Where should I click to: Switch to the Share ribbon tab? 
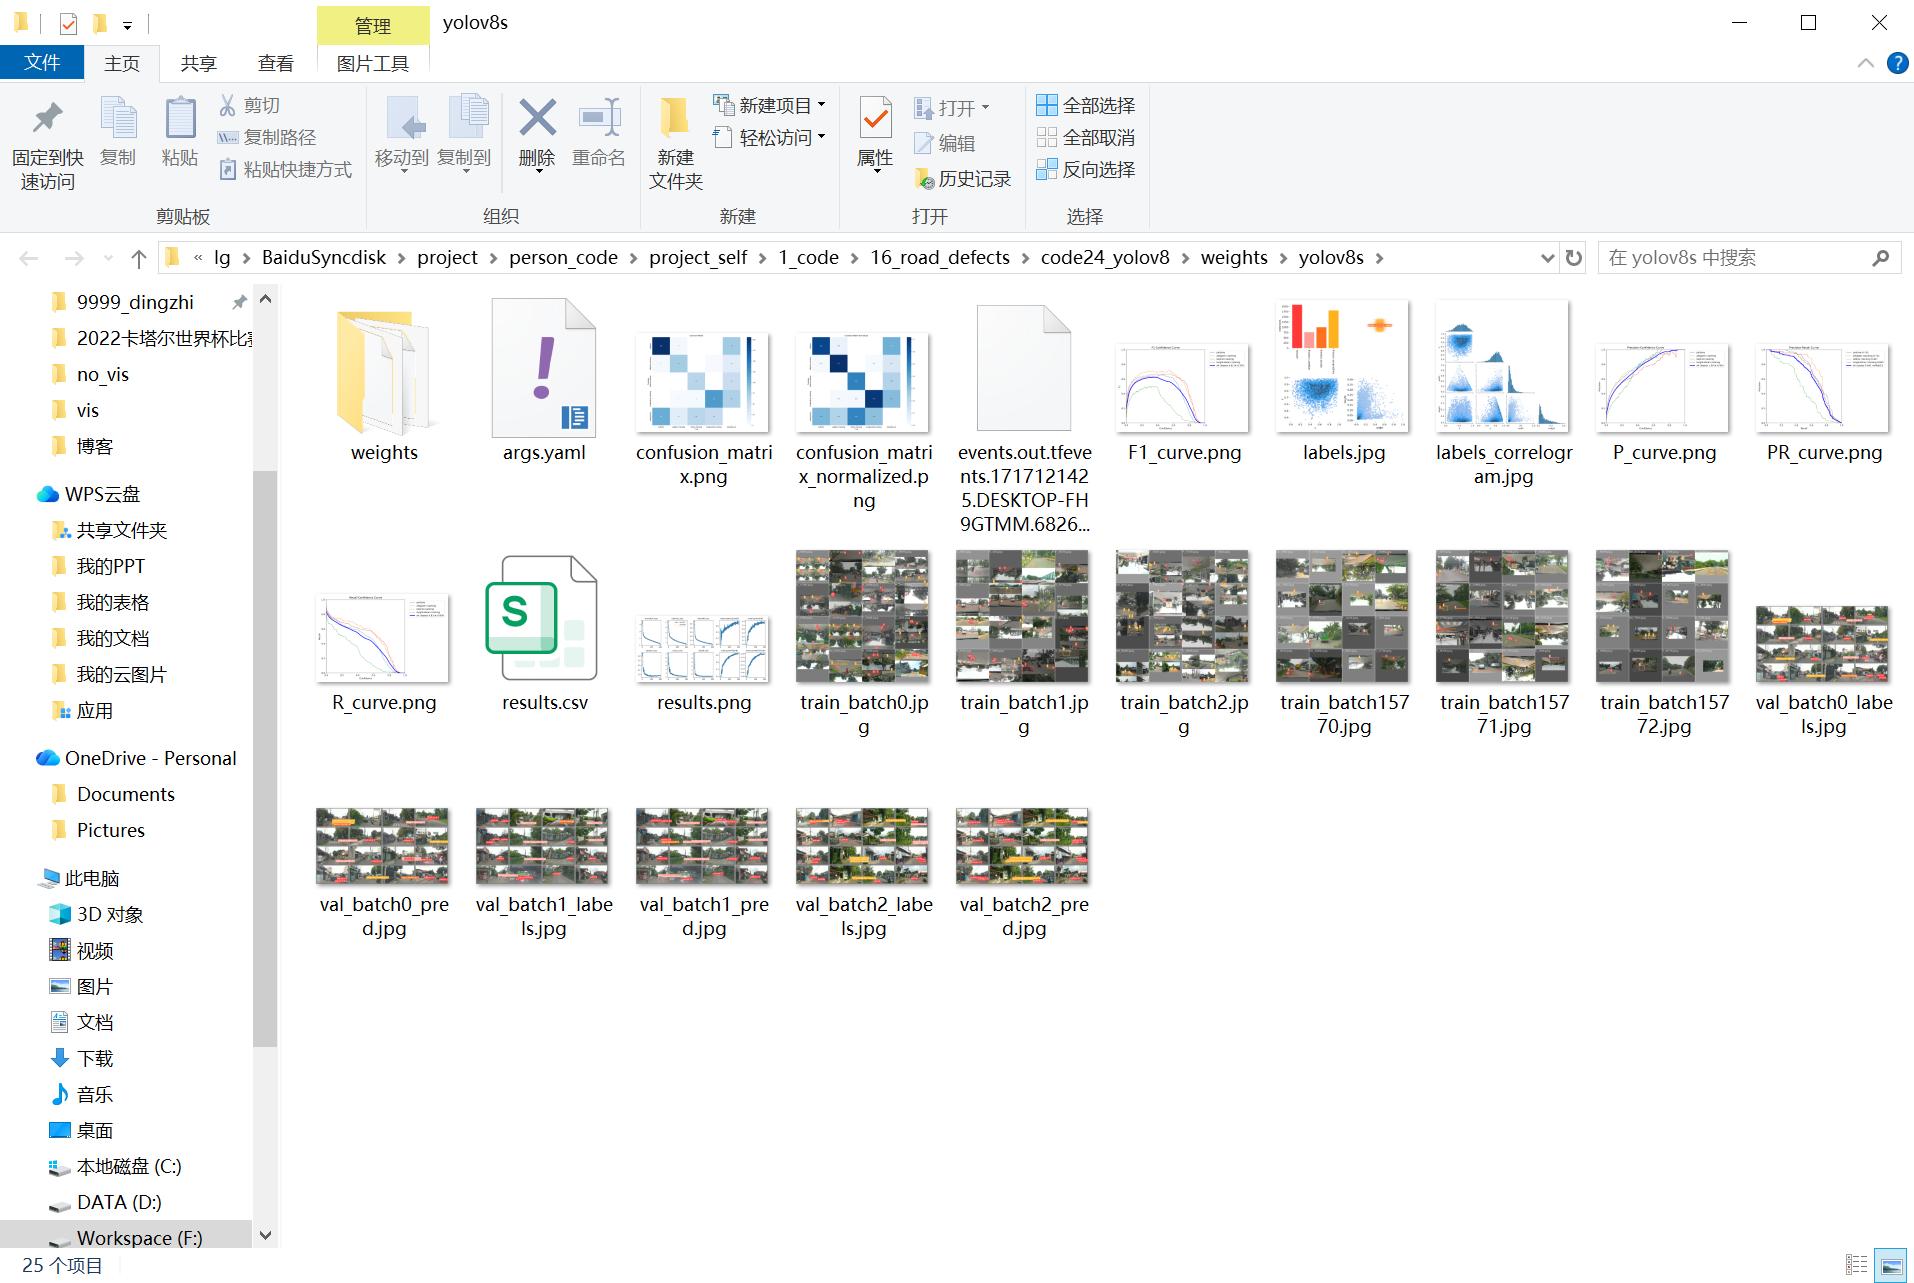pyautogui.click(x=198, y=63)
